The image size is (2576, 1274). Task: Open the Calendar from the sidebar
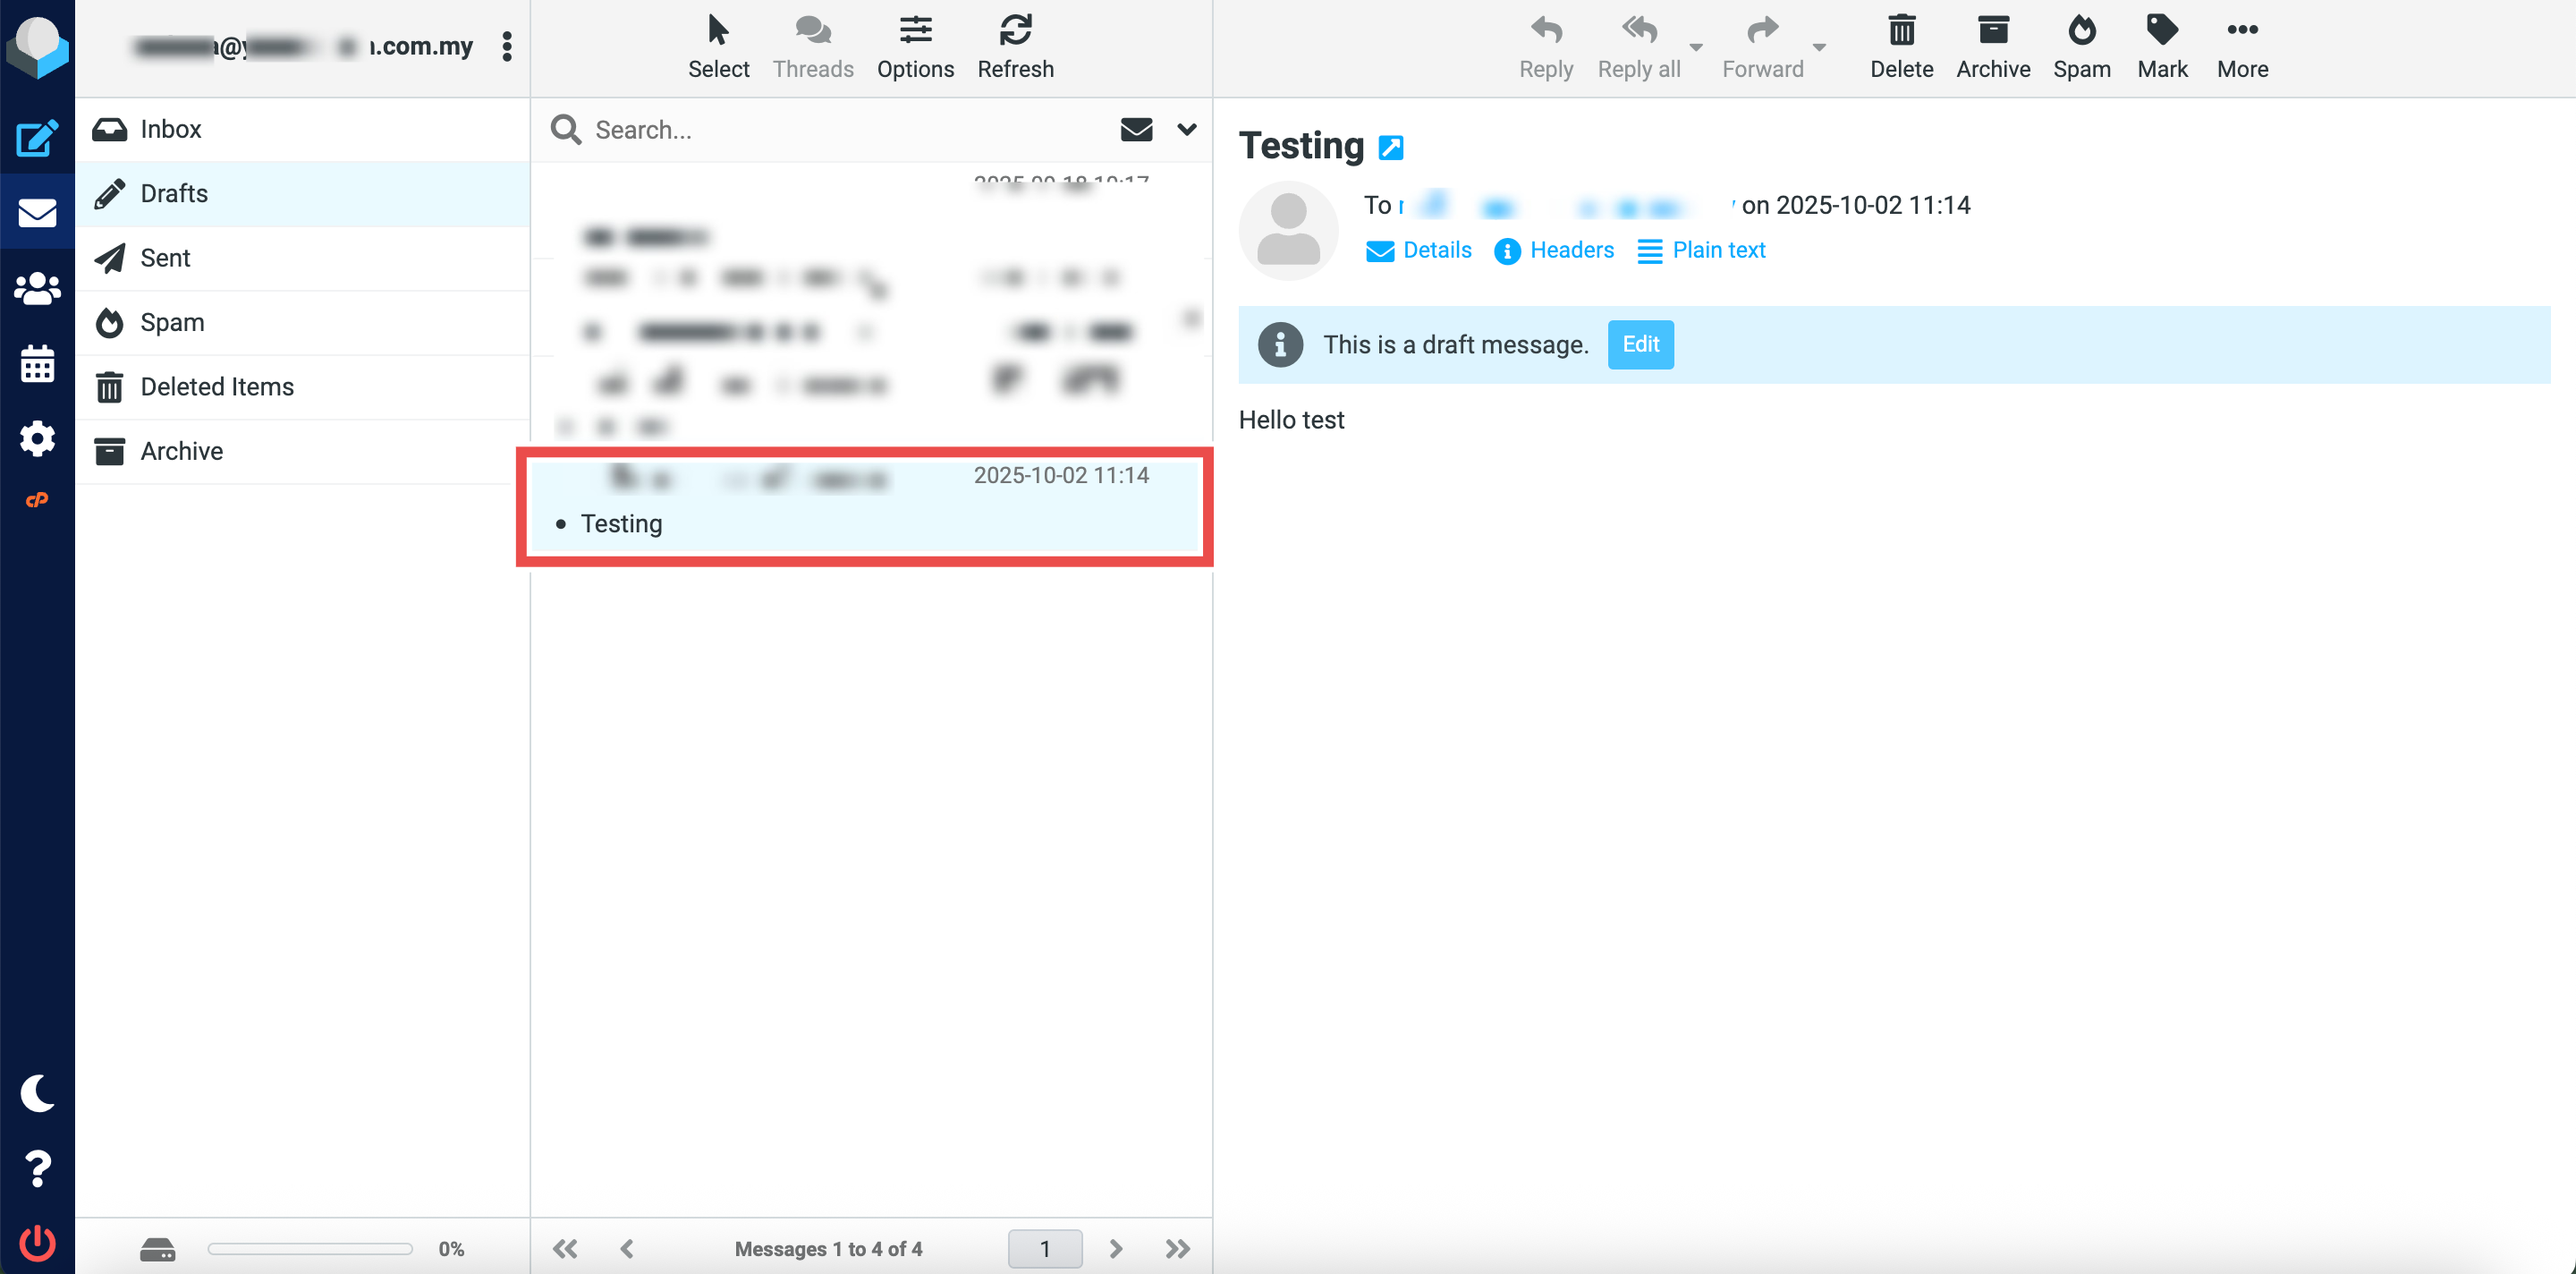(37, 363)
